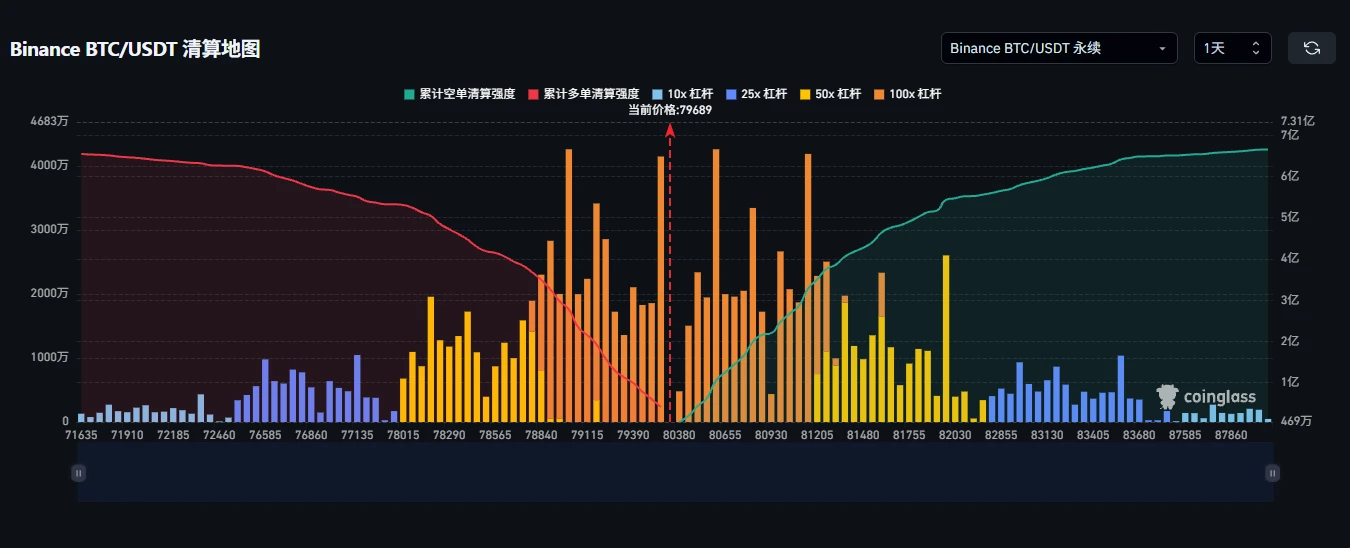Click the Binance BTC/USDT 清算地图 title
Viewport: 1350px width, 548px height.
135,49
